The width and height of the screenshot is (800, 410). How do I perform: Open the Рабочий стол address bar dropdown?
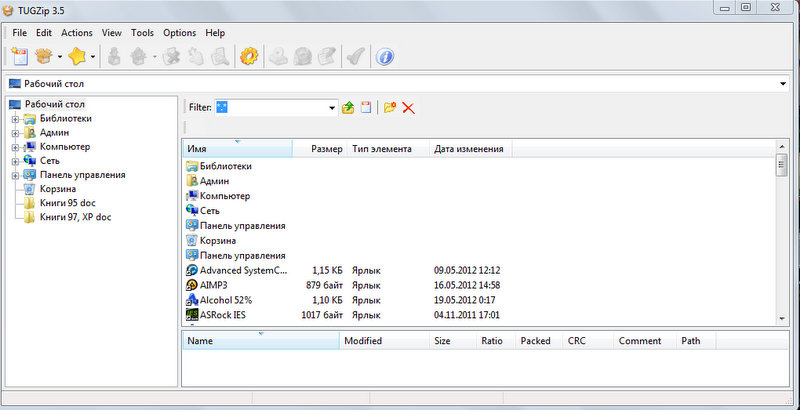click(x=783, y=84)
